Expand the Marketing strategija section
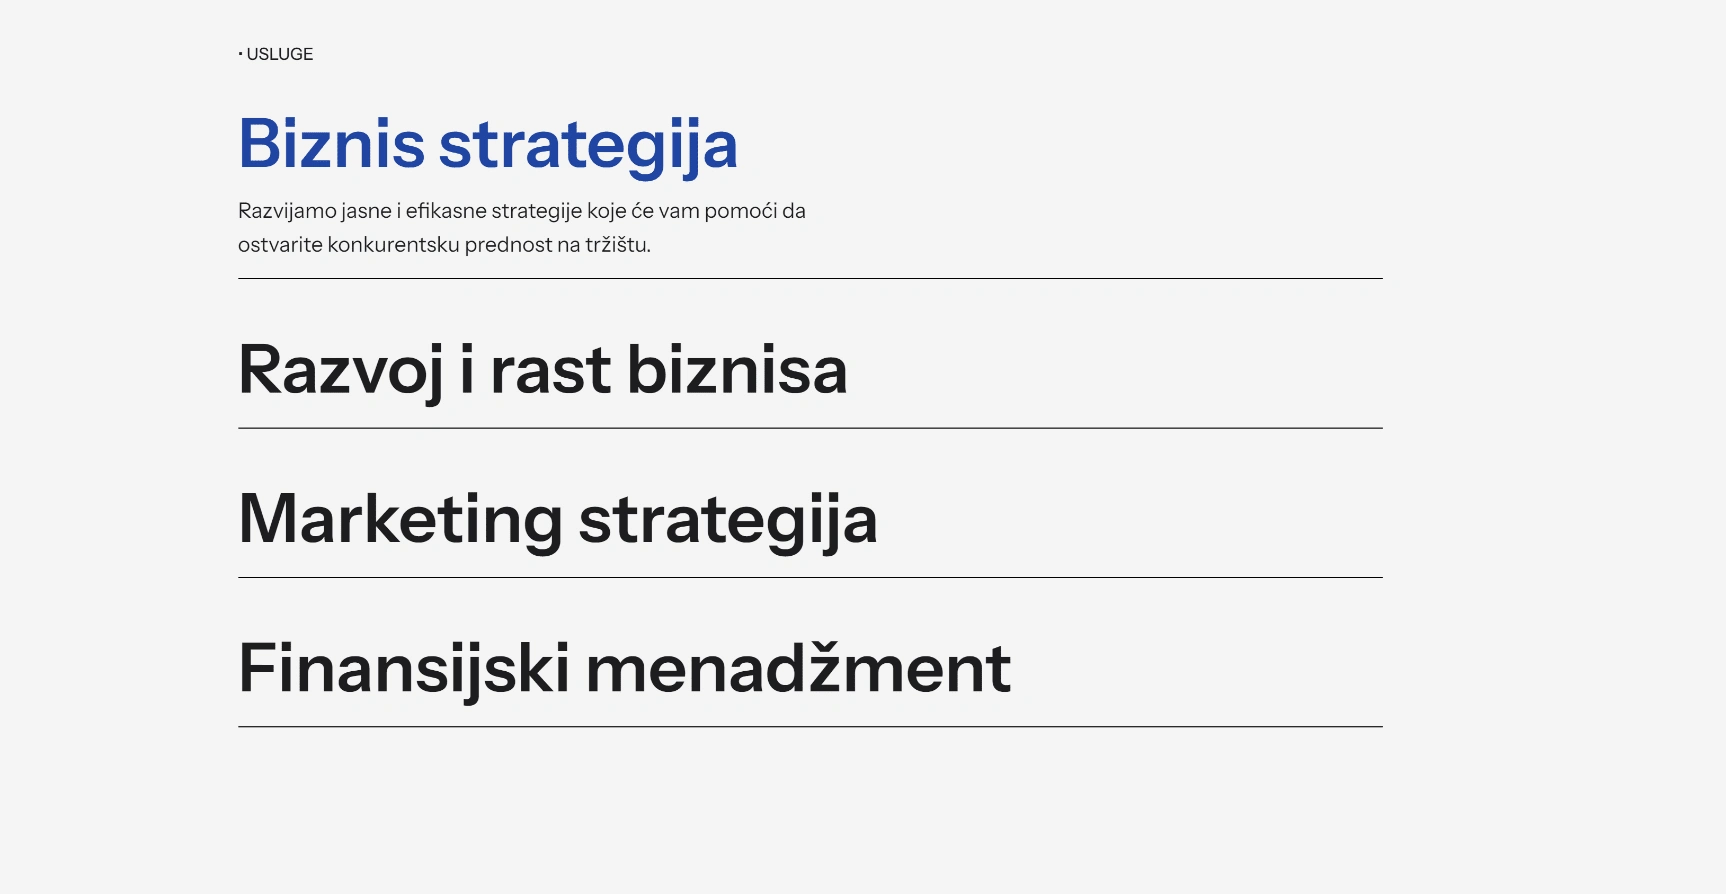 point(557,519)
